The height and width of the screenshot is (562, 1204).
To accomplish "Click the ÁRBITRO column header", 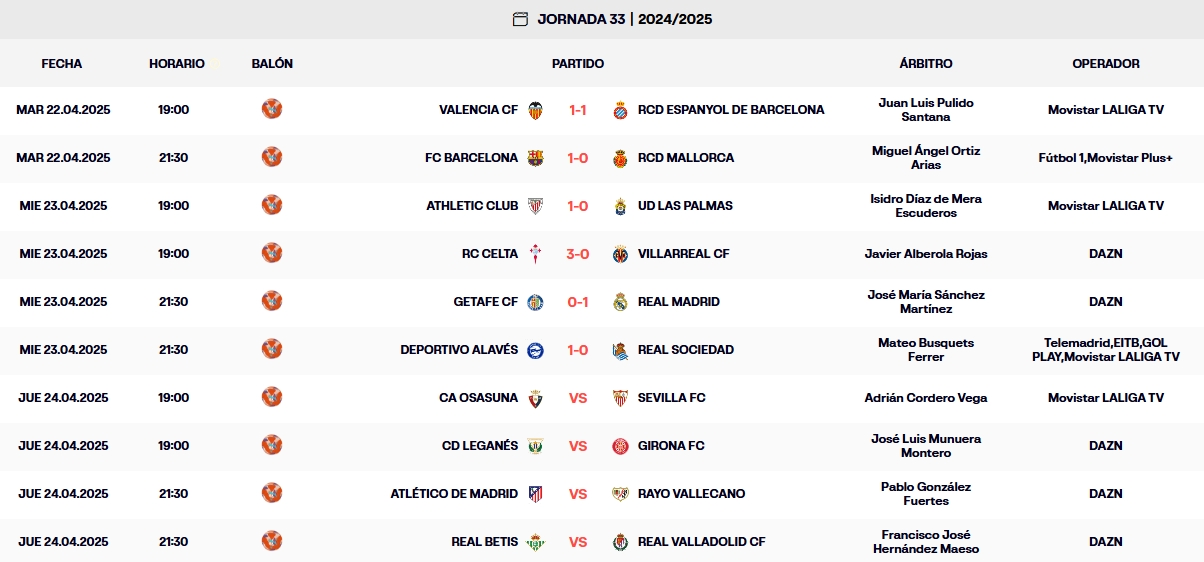I will tap(926, 63).
